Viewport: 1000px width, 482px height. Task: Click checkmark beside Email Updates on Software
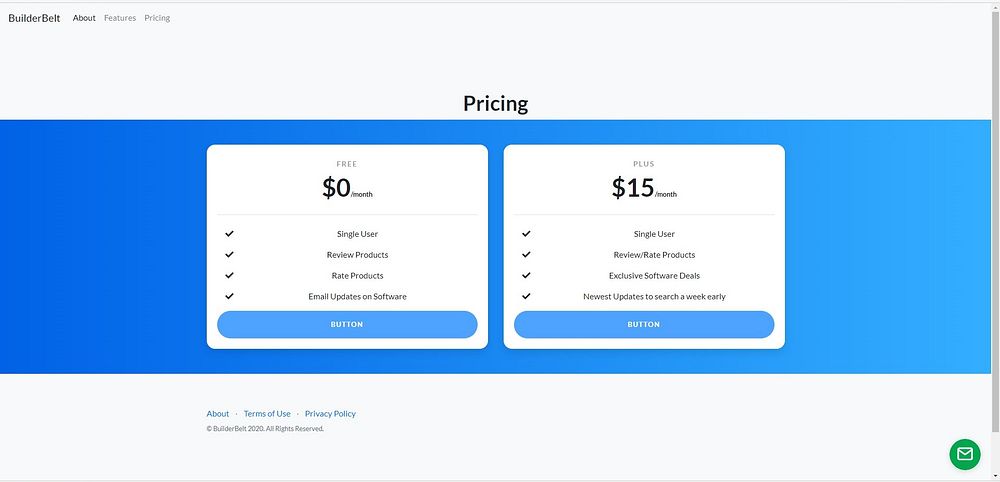click(x=229, y=296)
